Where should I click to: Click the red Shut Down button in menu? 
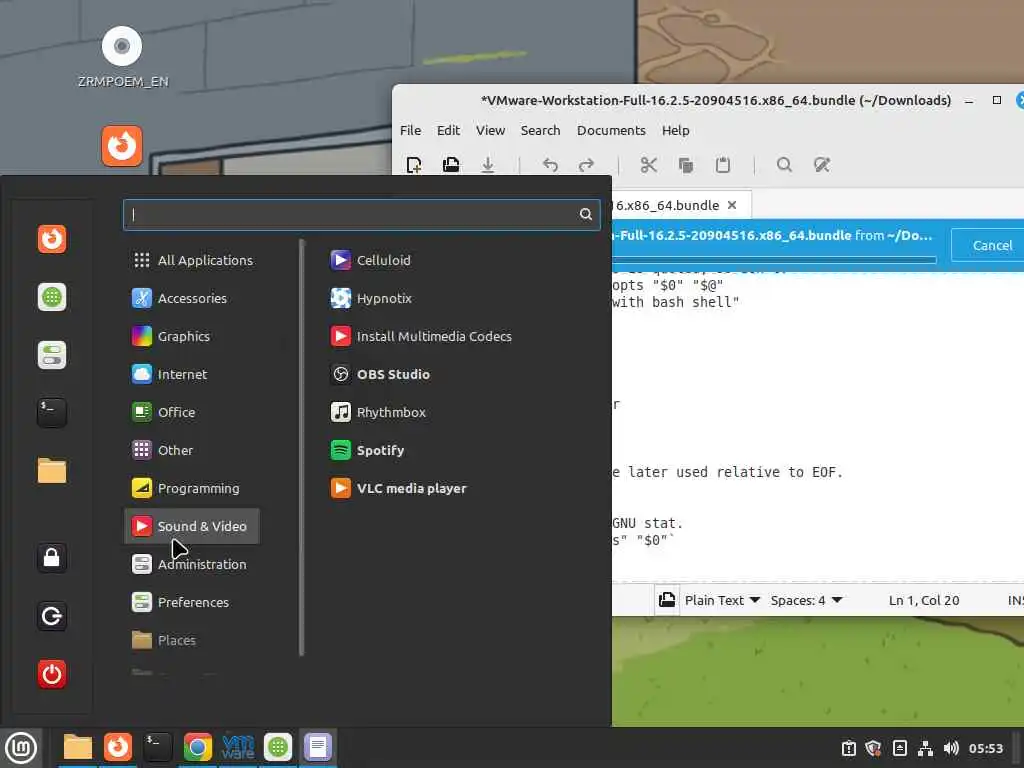(52, 674)
